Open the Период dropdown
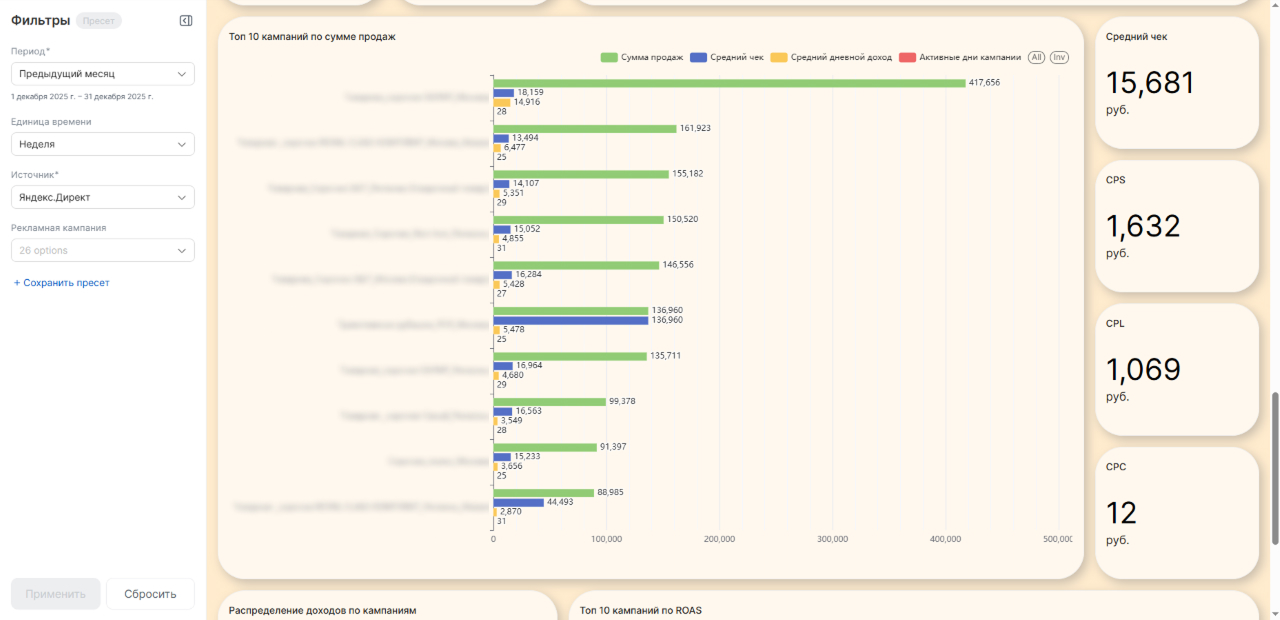 (x=103, y=74)
